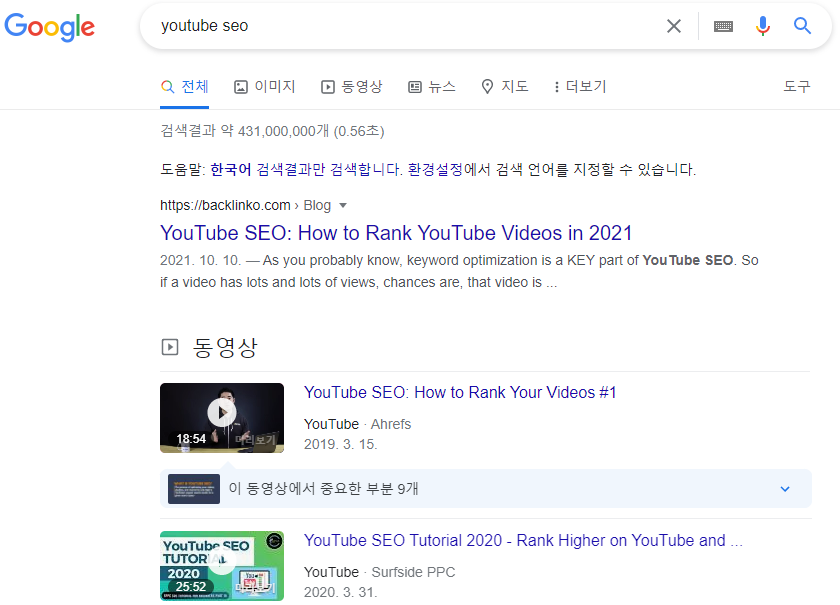Screen dimensions: 840x605
Task: Open YouTube SEO: How to Rank YouTube Videos in 2021
Action: 396,233
